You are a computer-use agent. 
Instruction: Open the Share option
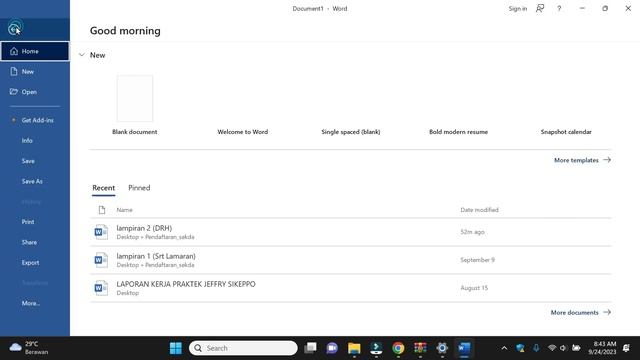coord(35,242)
